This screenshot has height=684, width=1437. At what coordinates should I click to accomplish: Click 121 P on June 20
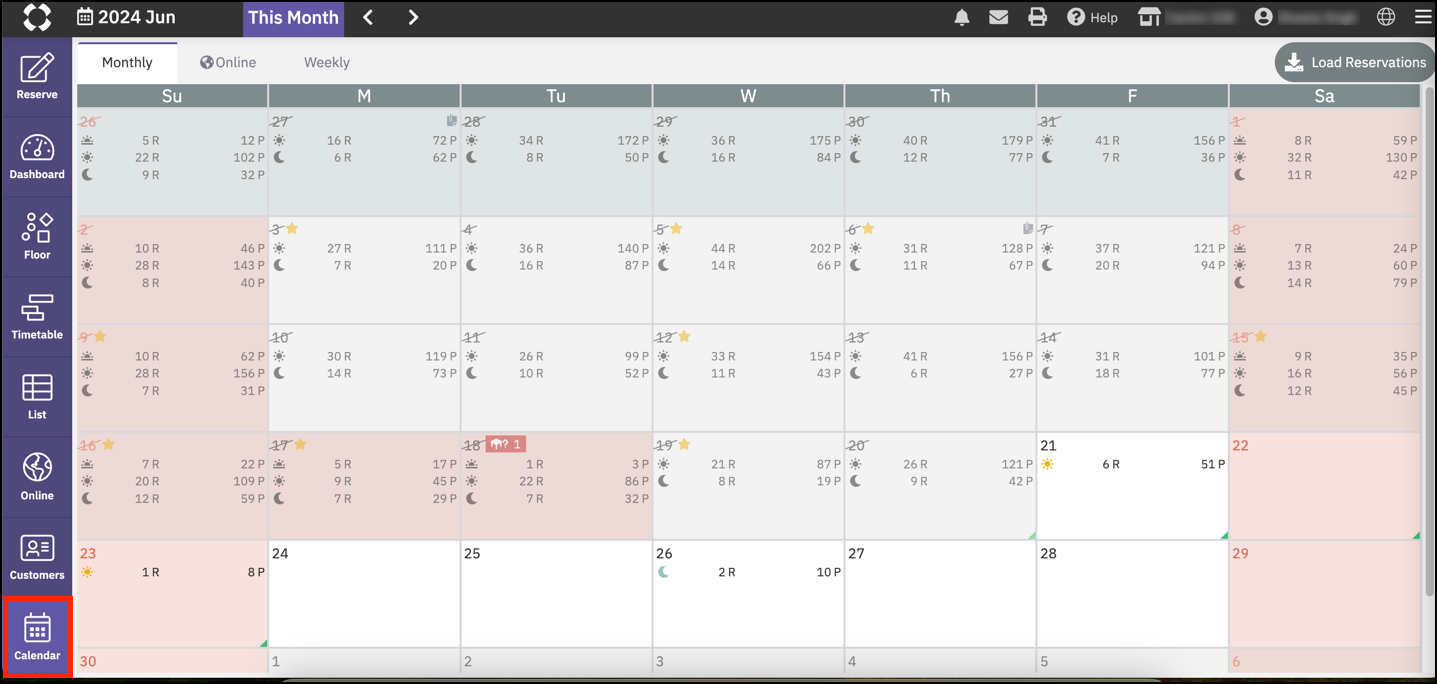[1018, 464]
